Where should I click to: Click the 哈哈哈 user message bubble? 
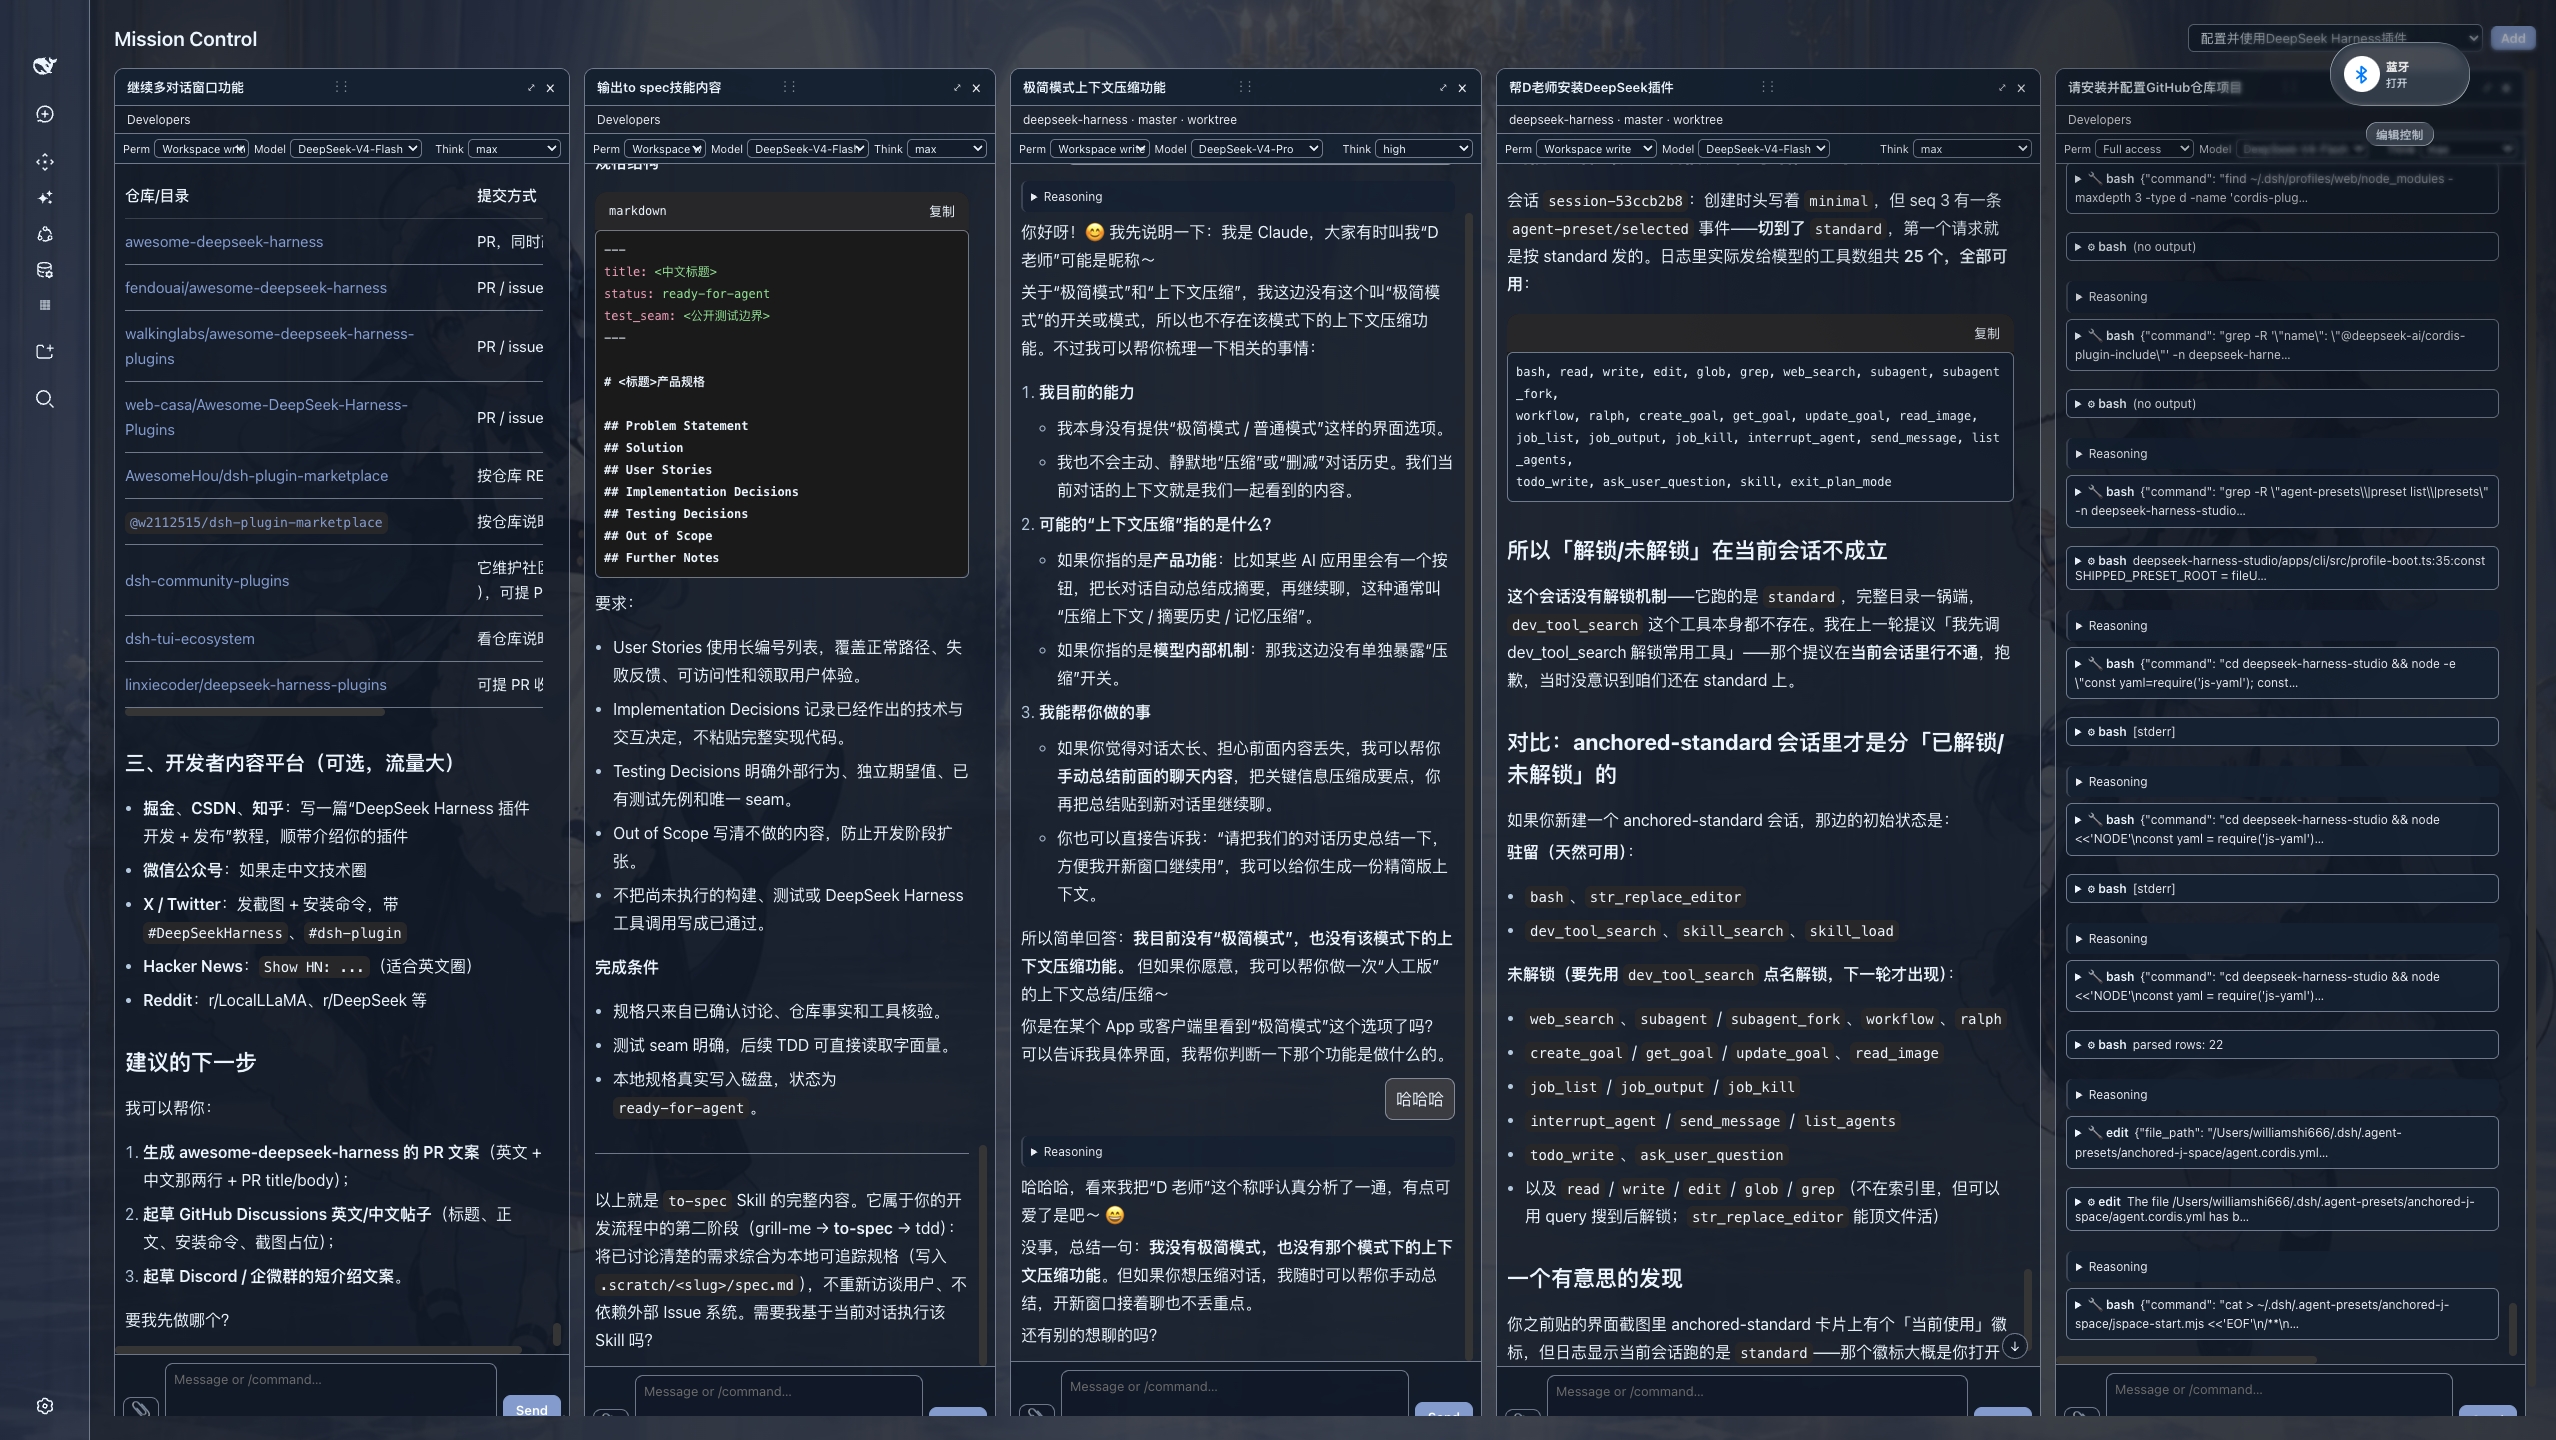pos(1419,1099)
